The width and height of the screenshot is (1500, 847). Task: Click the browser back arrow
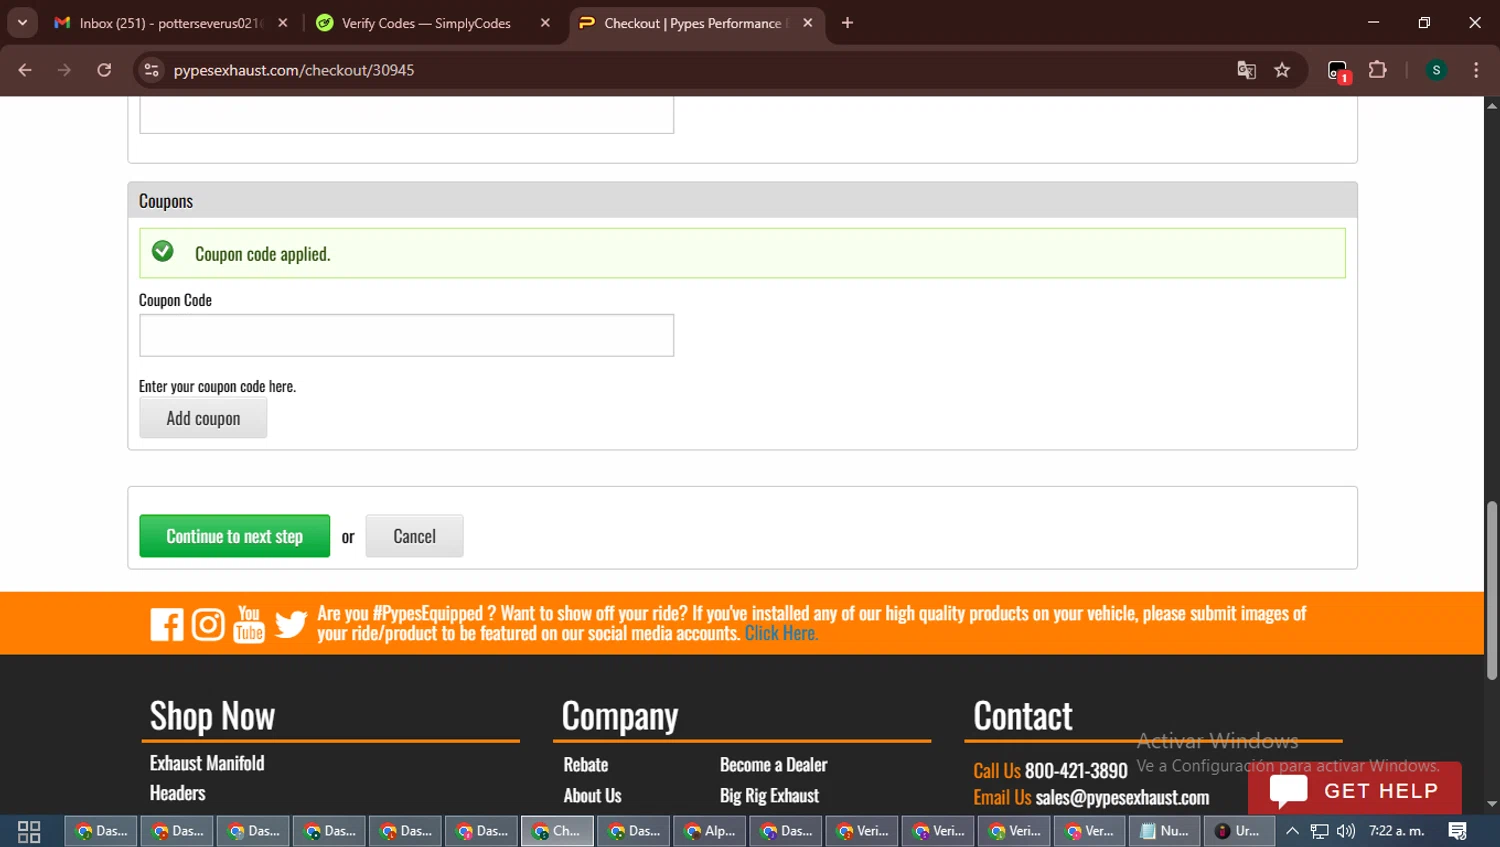25,70
